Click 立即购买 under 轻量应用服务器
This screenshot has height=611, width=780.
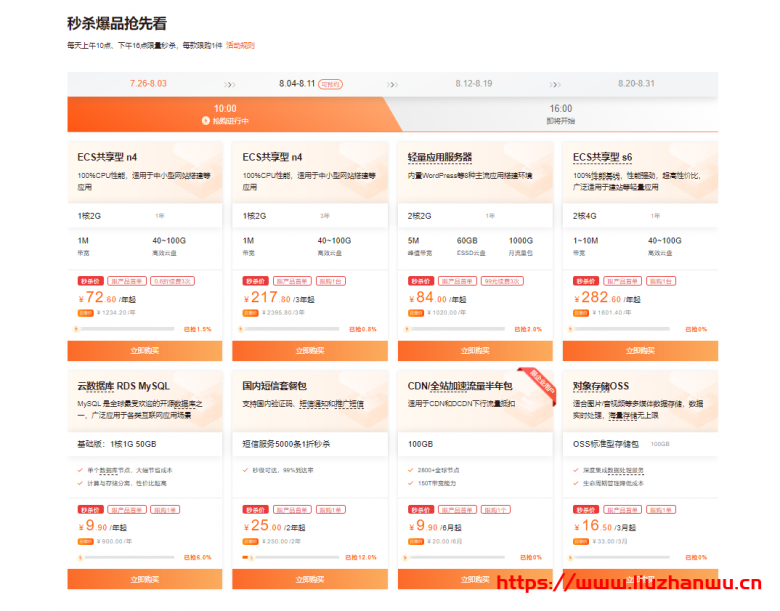474,350
